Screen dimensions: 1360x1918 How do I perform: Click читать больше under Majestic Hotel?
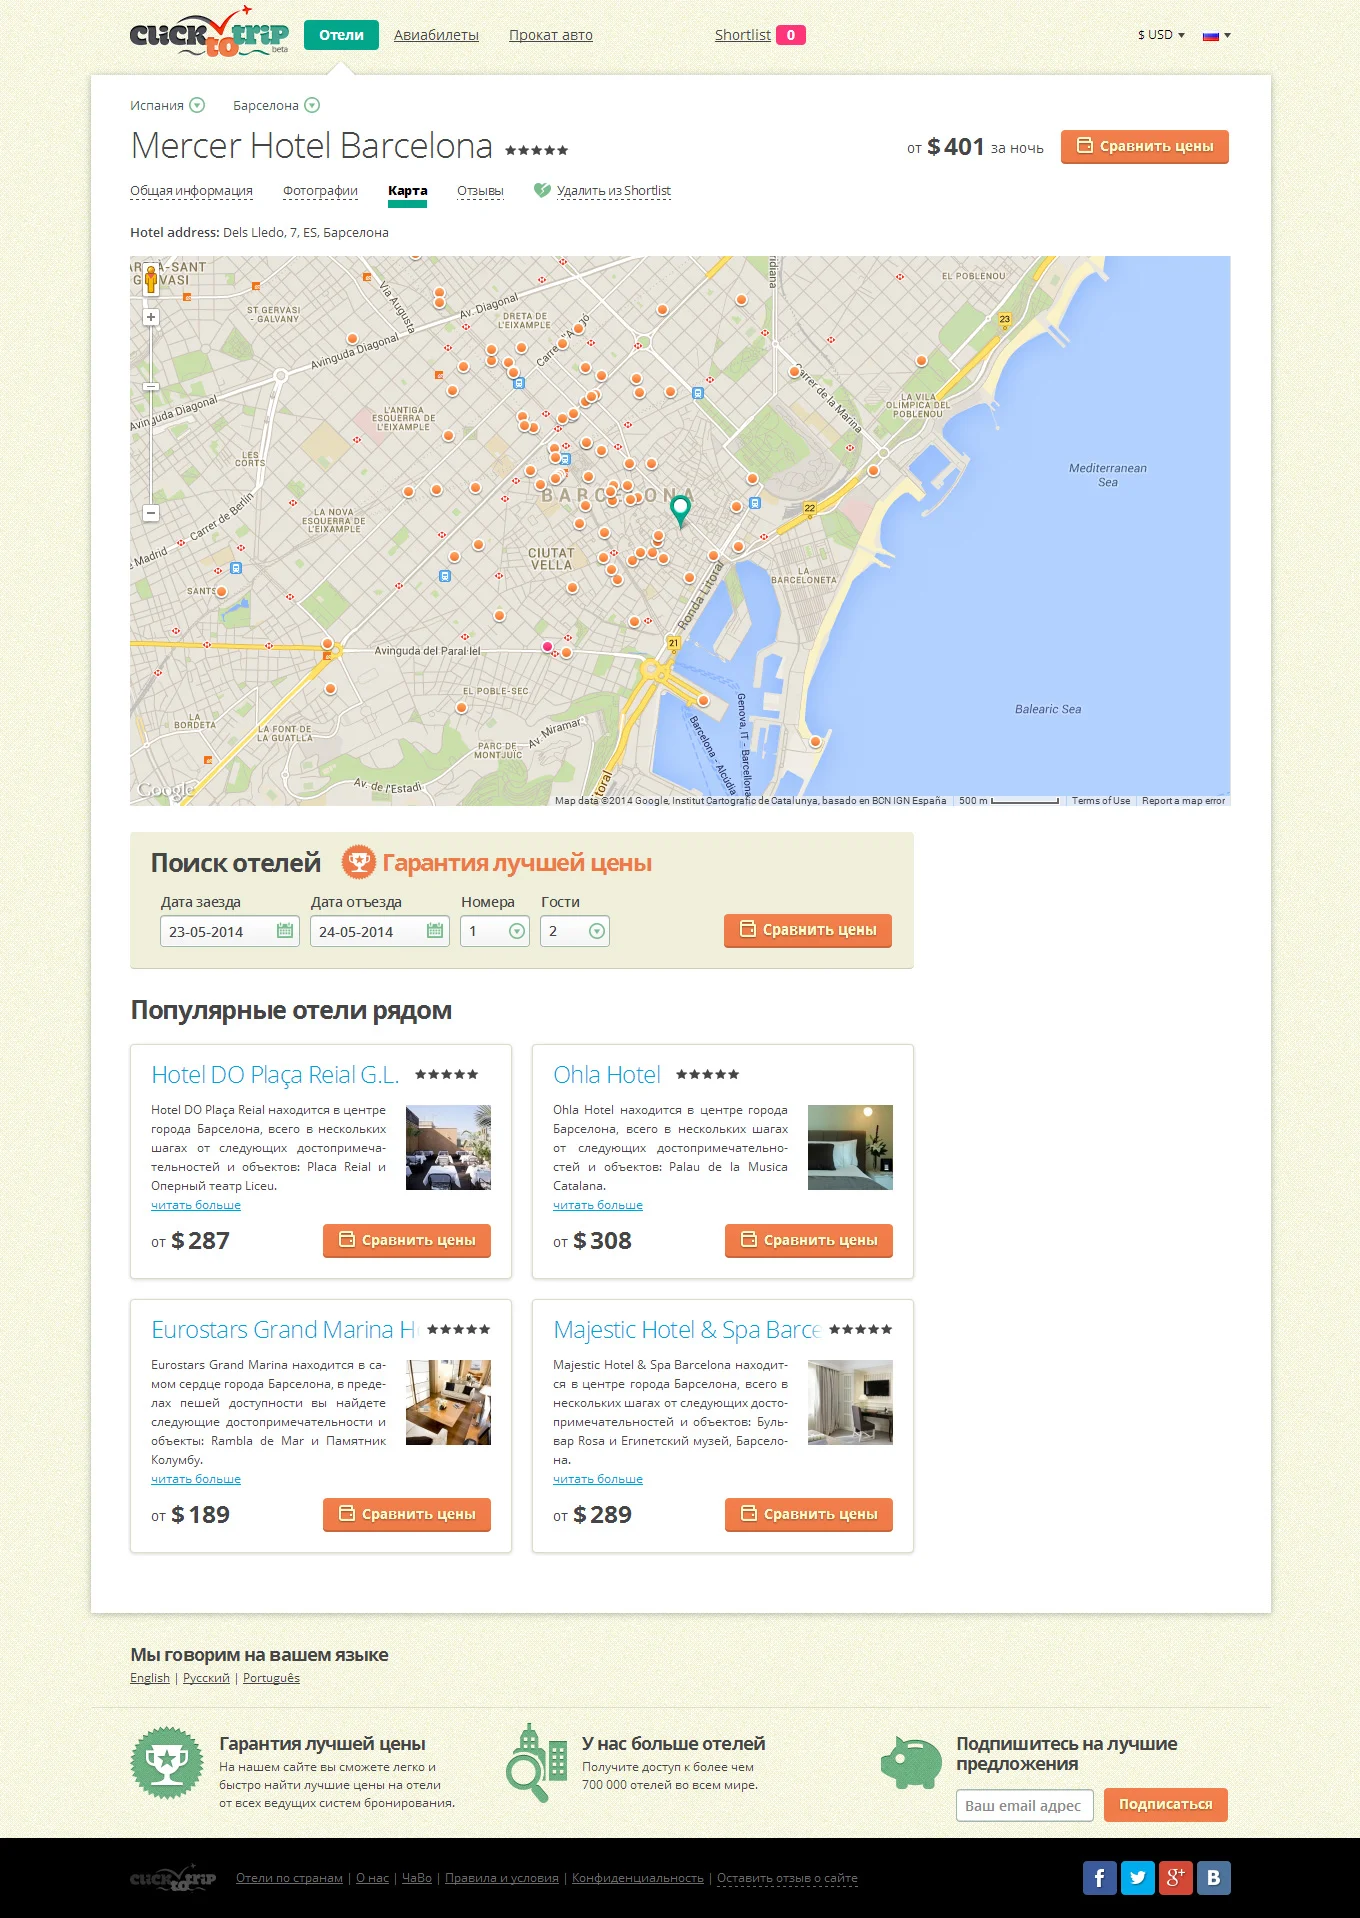[x=598, y=1479]
